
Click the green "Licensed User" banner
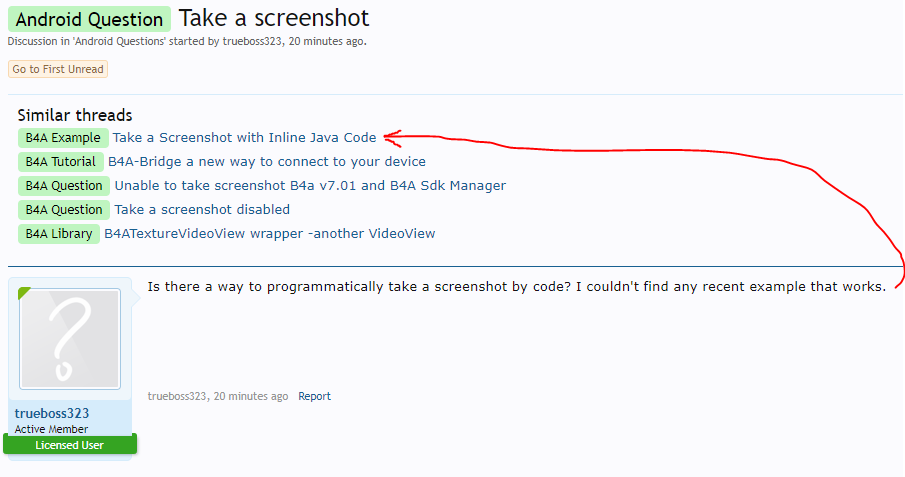pos(70,445)
